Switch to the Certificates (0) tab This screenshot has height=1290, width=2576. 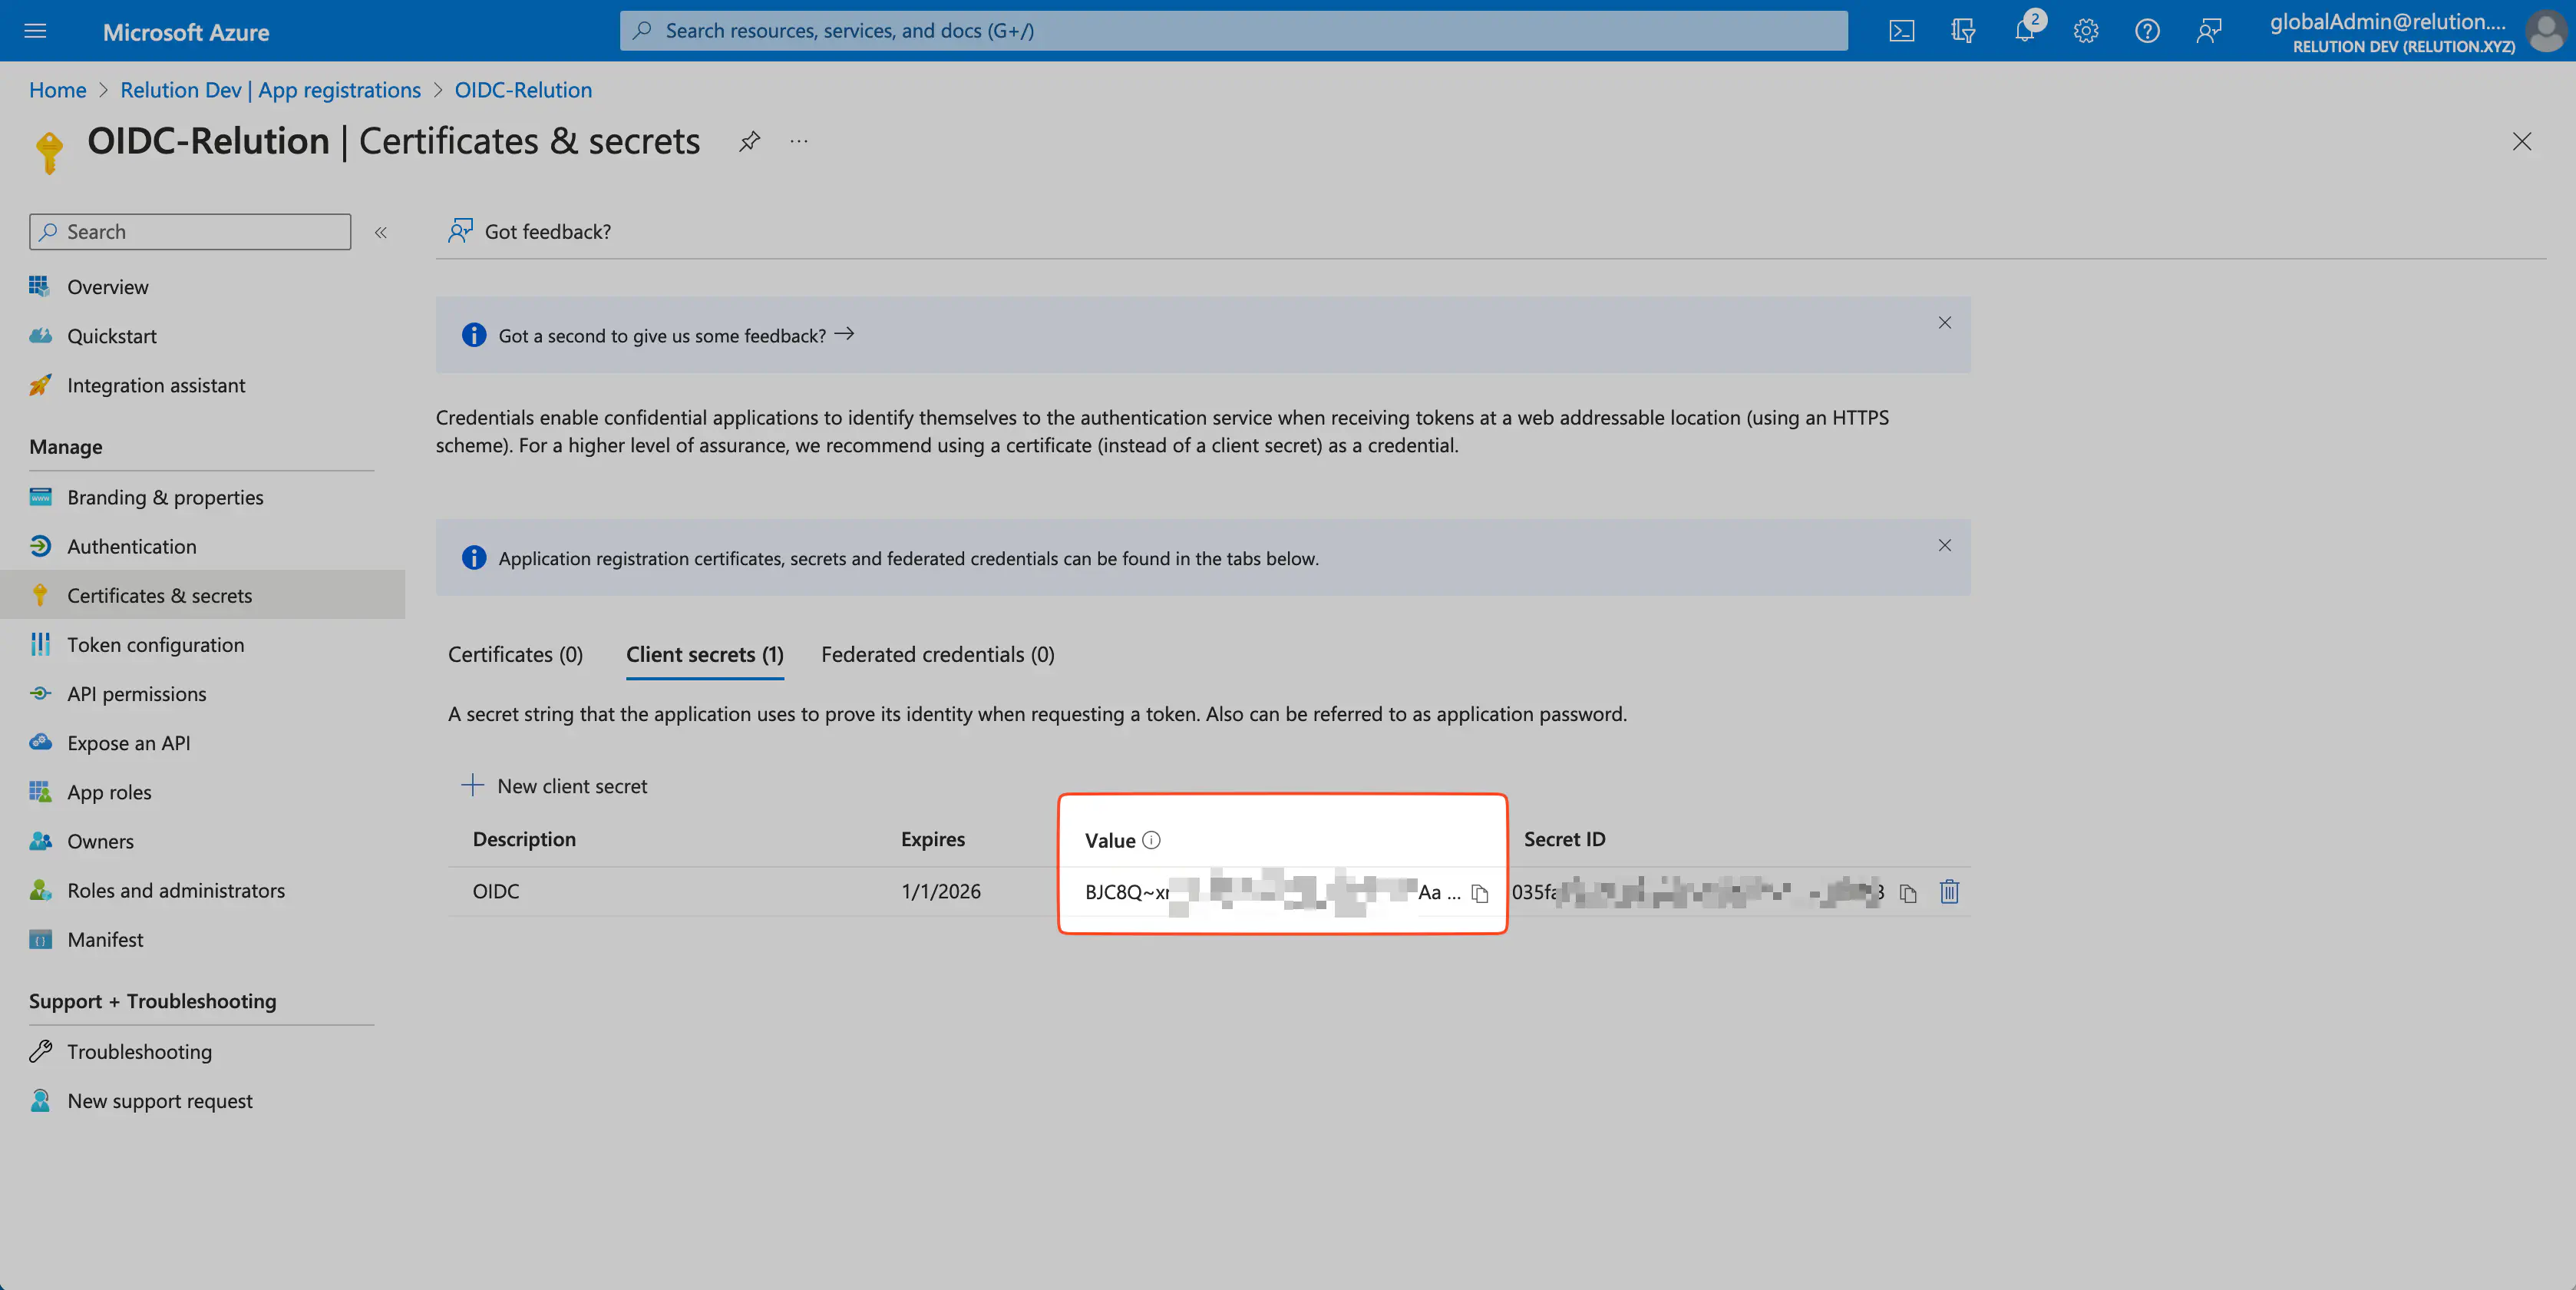point(515,654)
